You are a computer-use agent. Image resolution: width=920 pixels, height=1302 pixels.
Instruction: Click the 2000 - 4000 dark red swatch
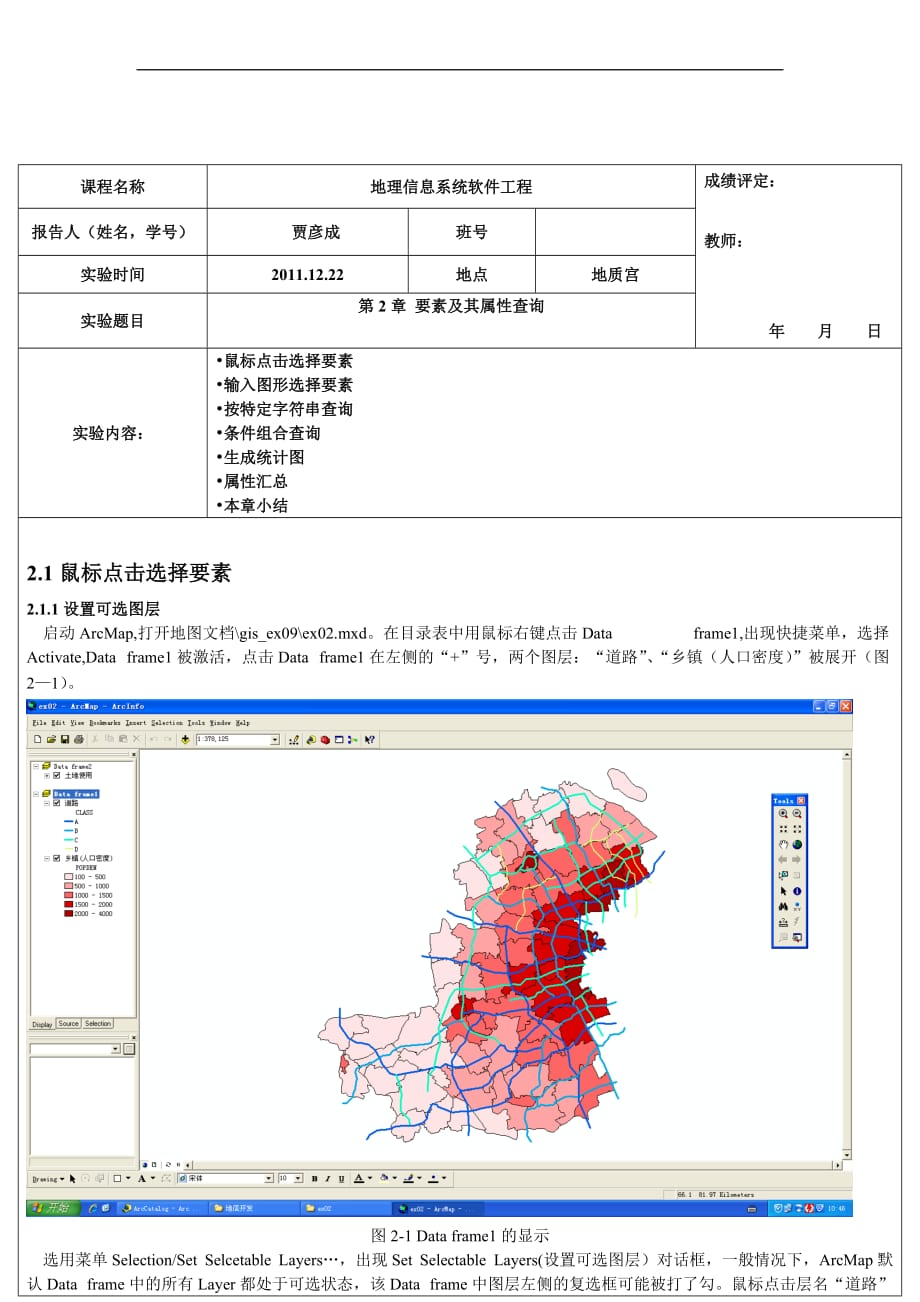coord(68,914)
